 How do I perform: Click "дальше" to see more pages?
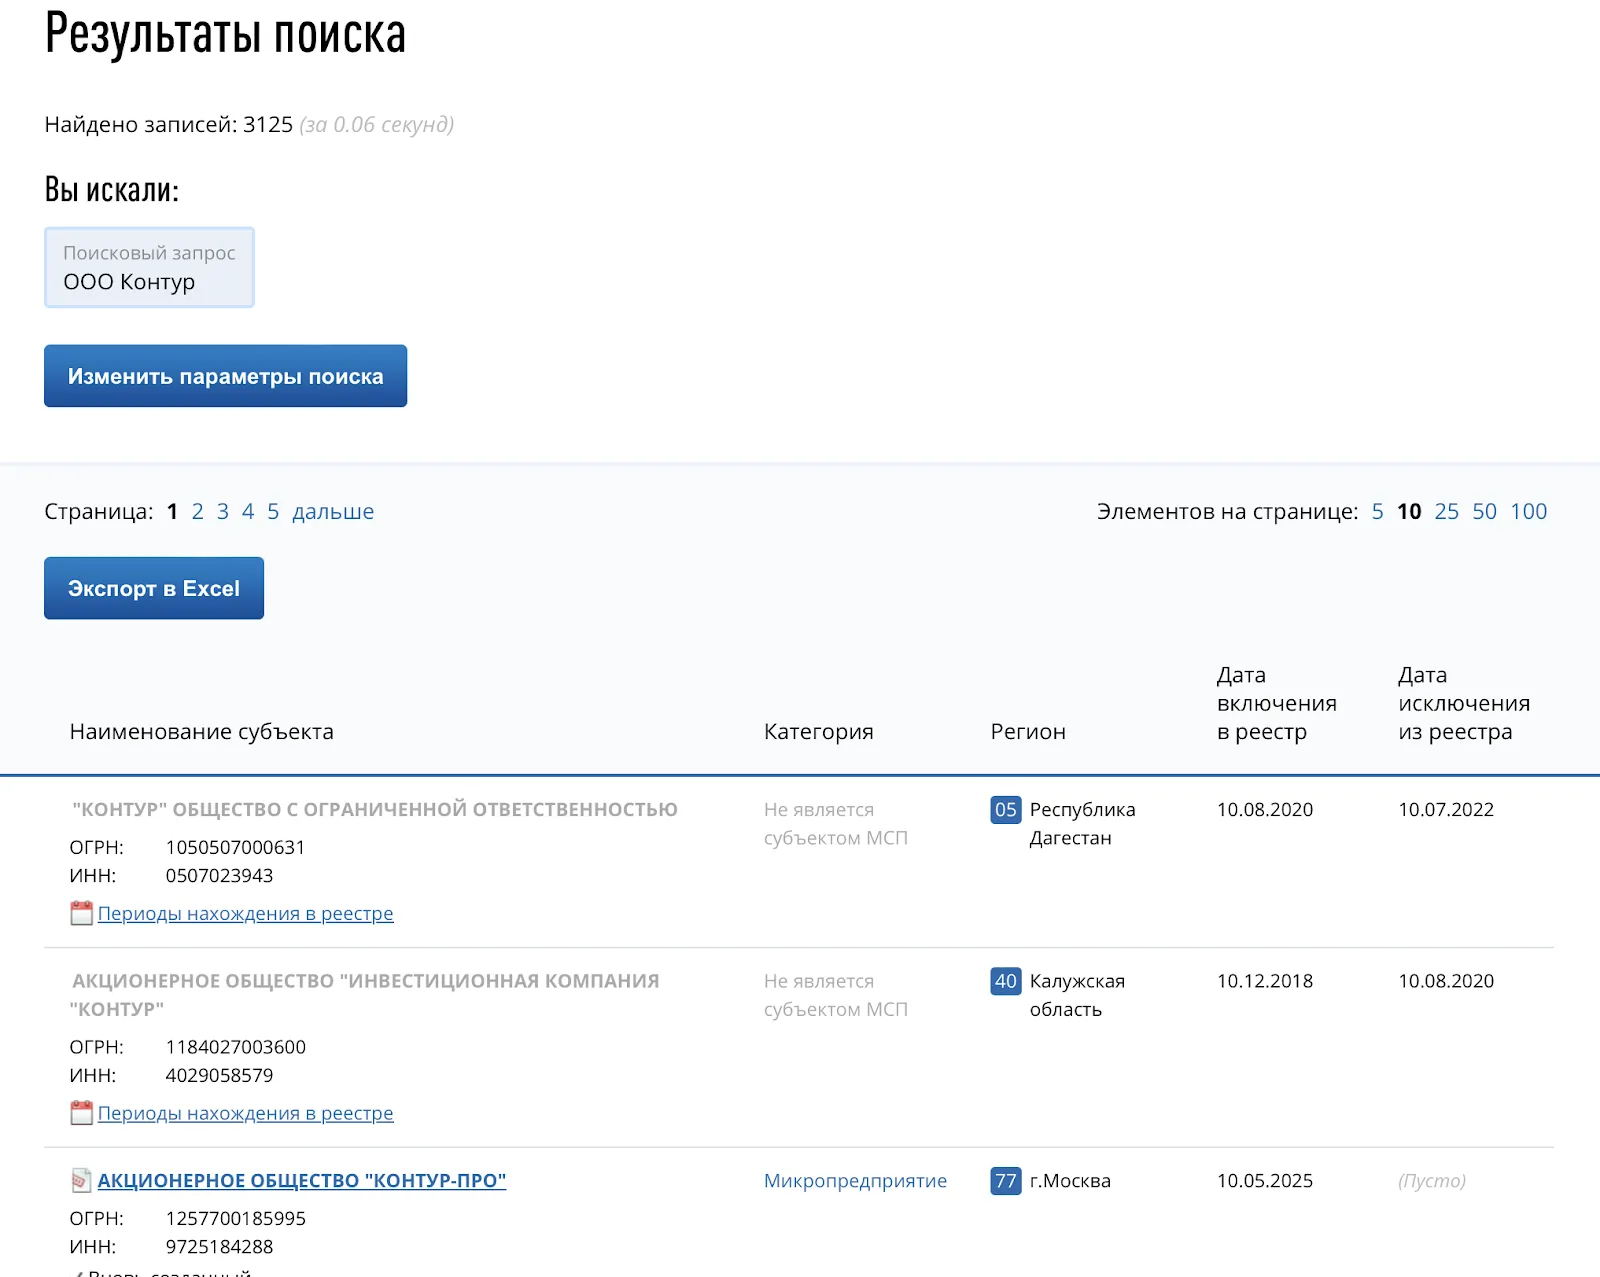pos(334,511)
